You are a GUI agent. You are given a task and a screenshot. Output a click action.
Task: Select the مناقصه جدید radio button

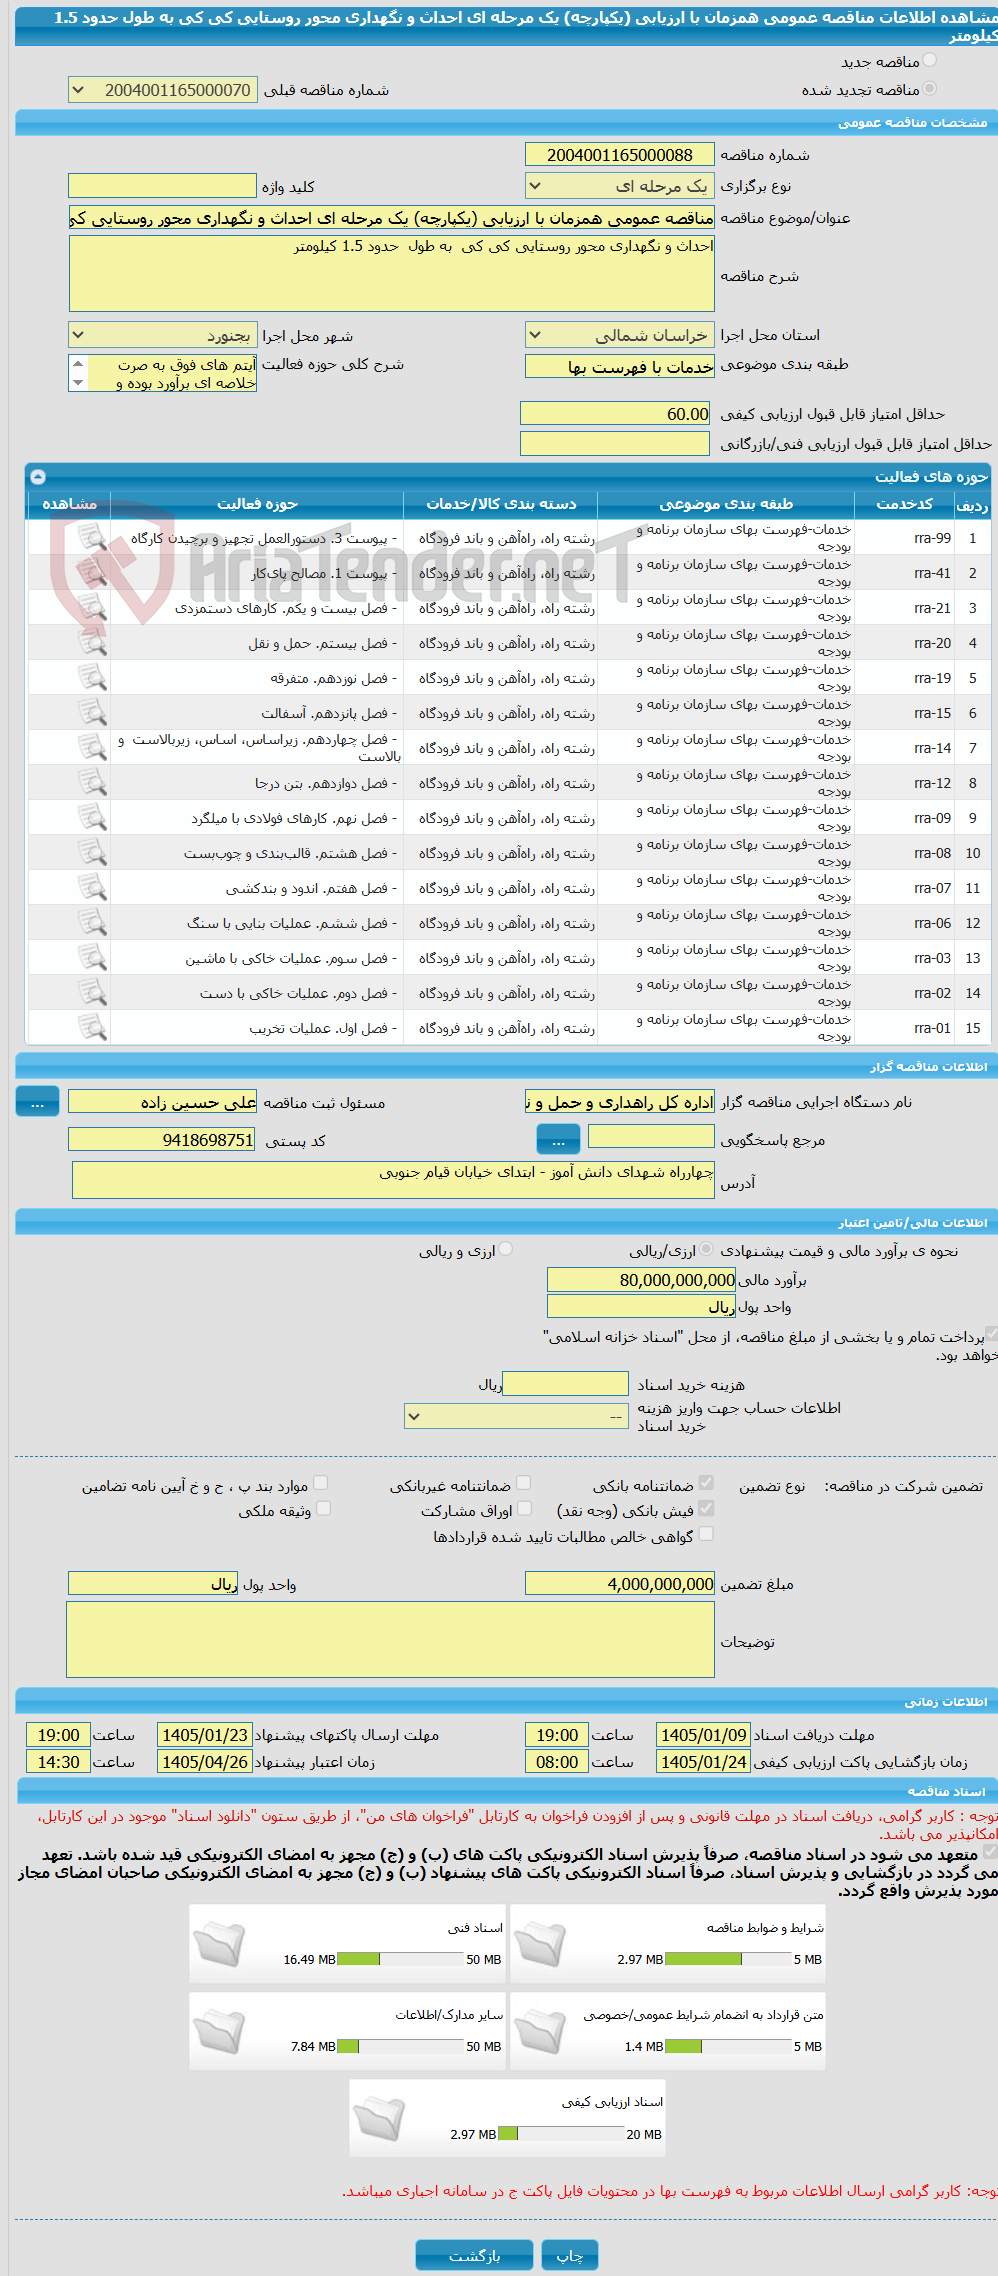pos(930,61)
